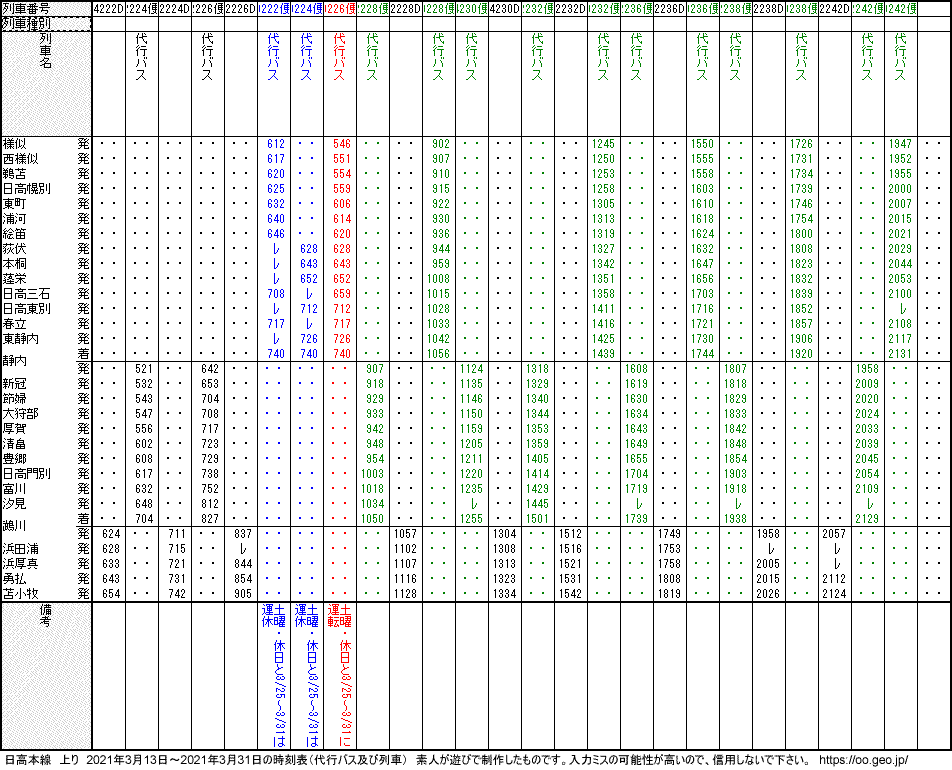Click the 2131 arrival time cell
The height and width of the screenshot is (770, 952).
[x=900, y=354]
